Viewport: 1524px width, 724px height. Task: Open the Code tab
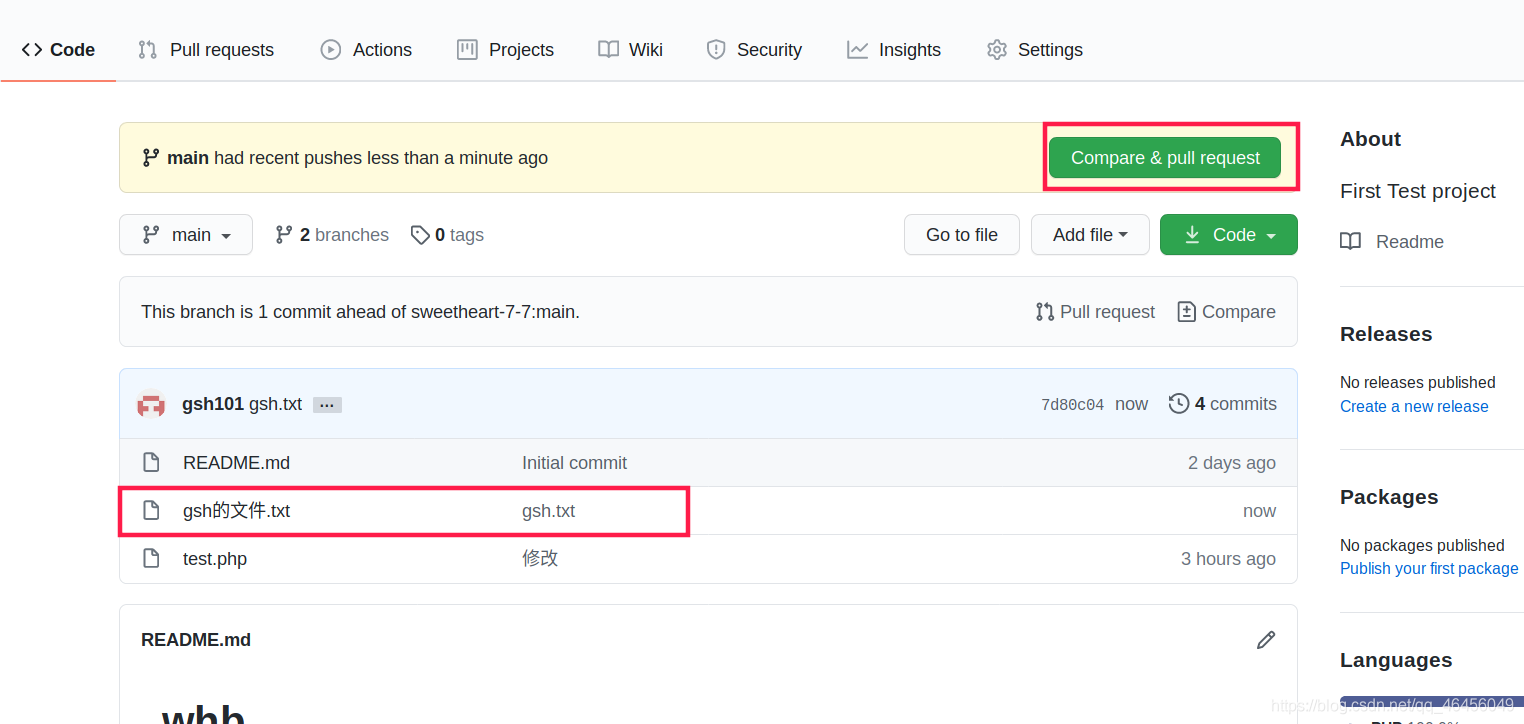pos(58,50)
